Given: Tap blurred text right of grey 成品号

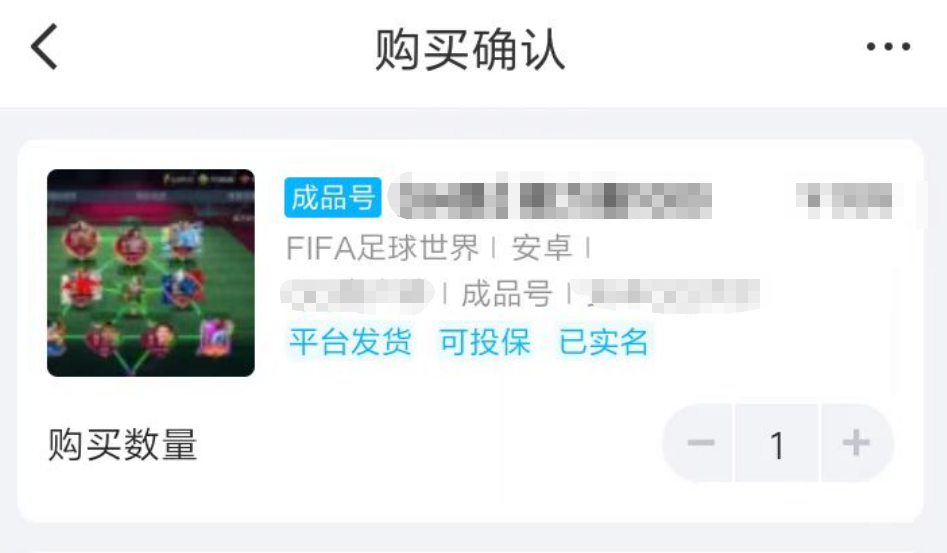Looking at the screenshot, I should (669, 295).
